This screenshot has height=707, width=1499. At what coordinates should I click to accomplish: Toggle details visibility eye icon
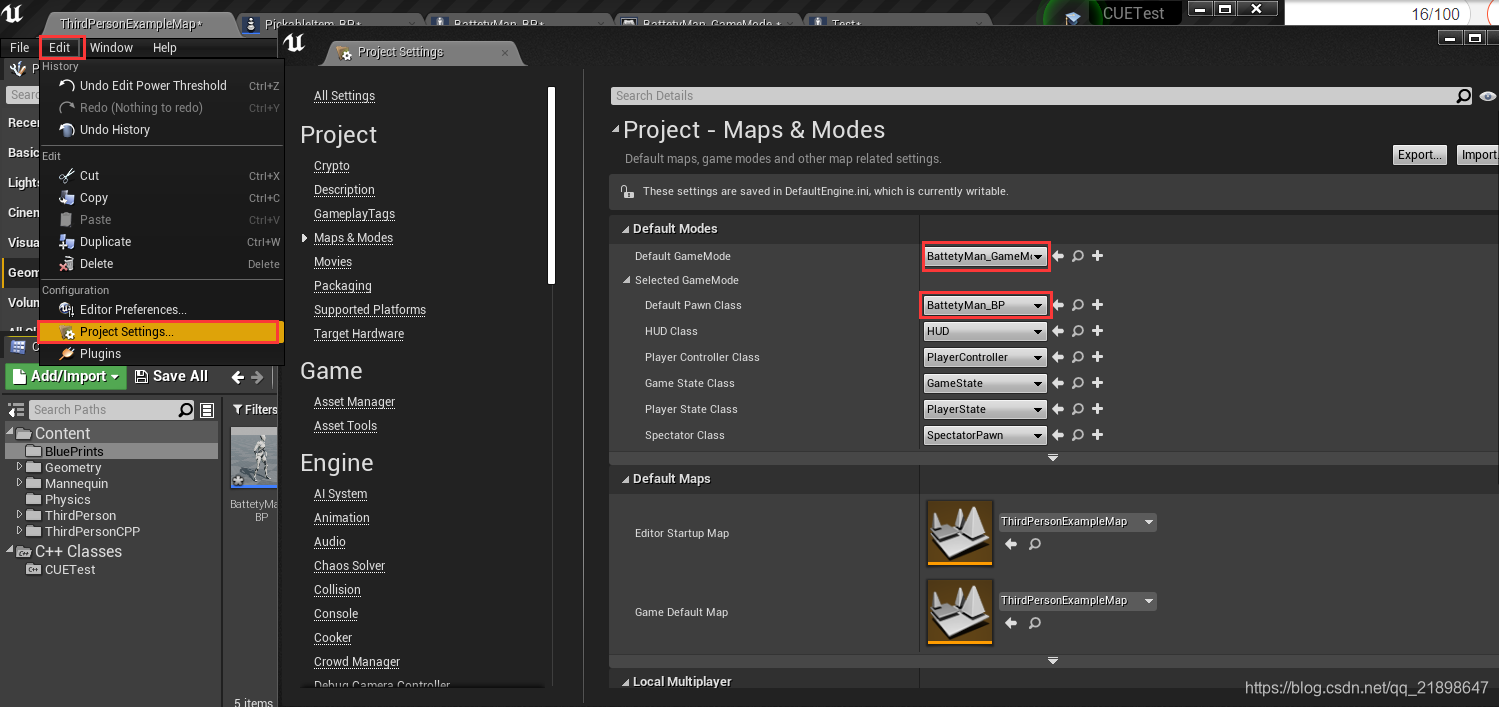[x=1488, y=96]
